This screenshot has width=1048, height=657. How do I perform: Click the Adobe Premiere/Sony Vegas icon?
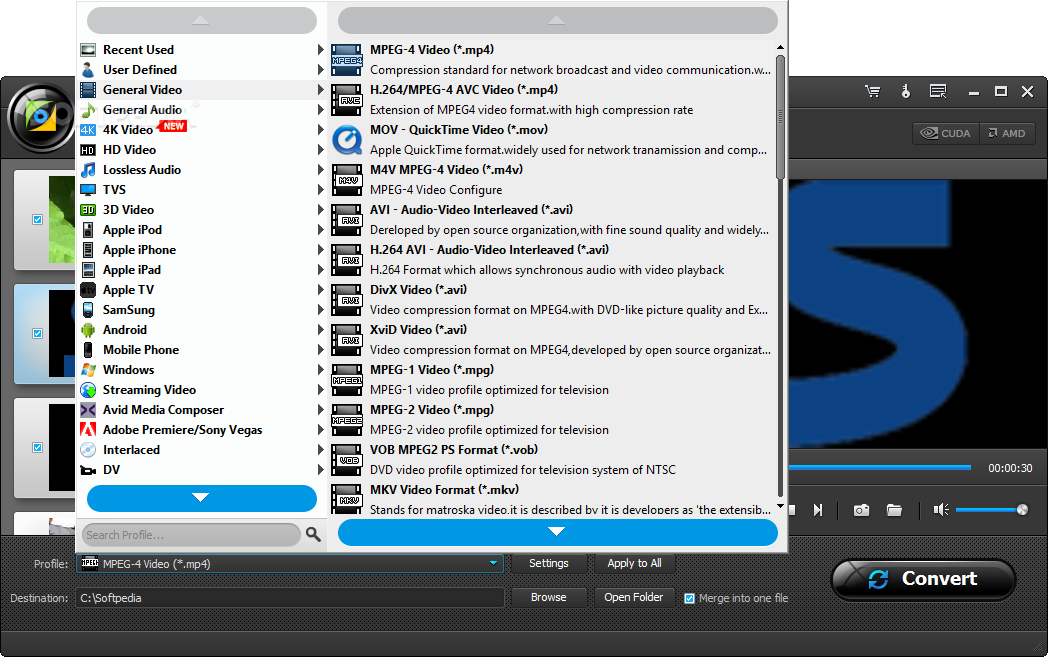click(88, 430)
